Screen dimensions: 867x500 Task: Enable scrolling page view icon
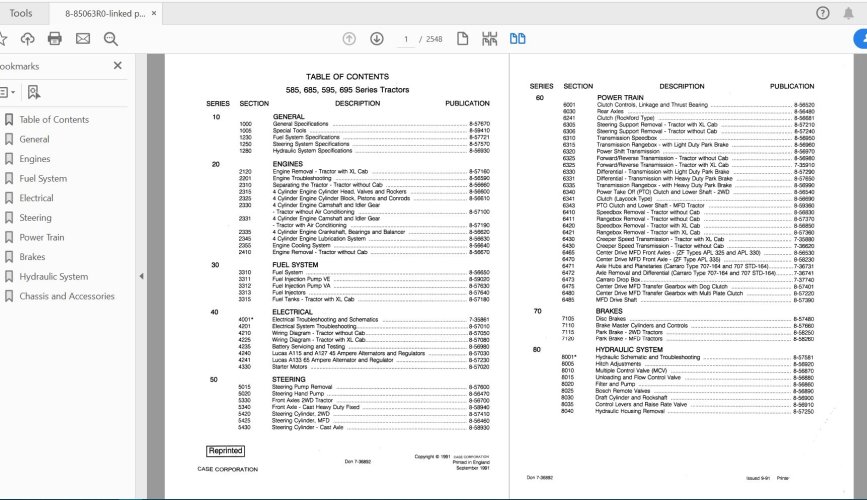click(x=489, y=39)
